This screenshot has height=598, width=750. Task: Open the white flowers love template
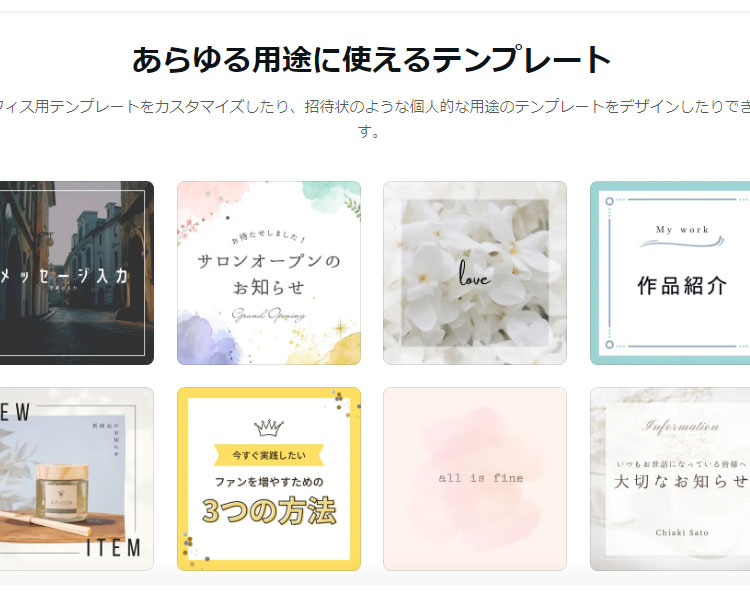tap(475, 273)
